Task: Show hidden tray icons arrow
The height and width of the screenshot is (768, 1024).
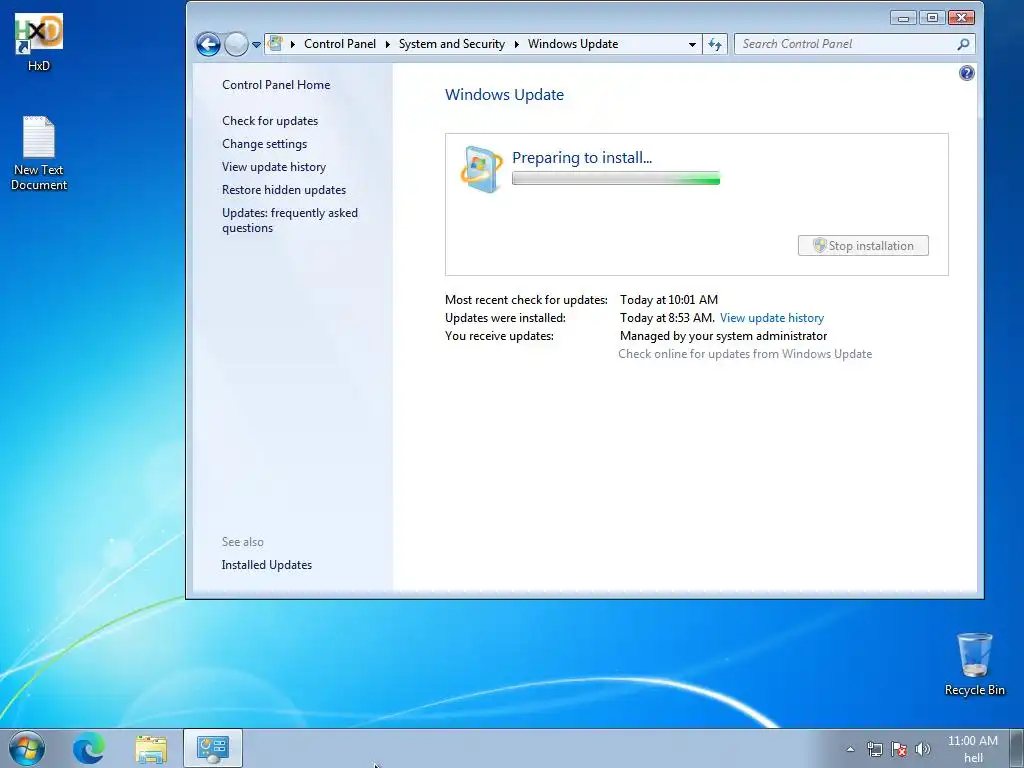Action: click(x=850, y=749)
